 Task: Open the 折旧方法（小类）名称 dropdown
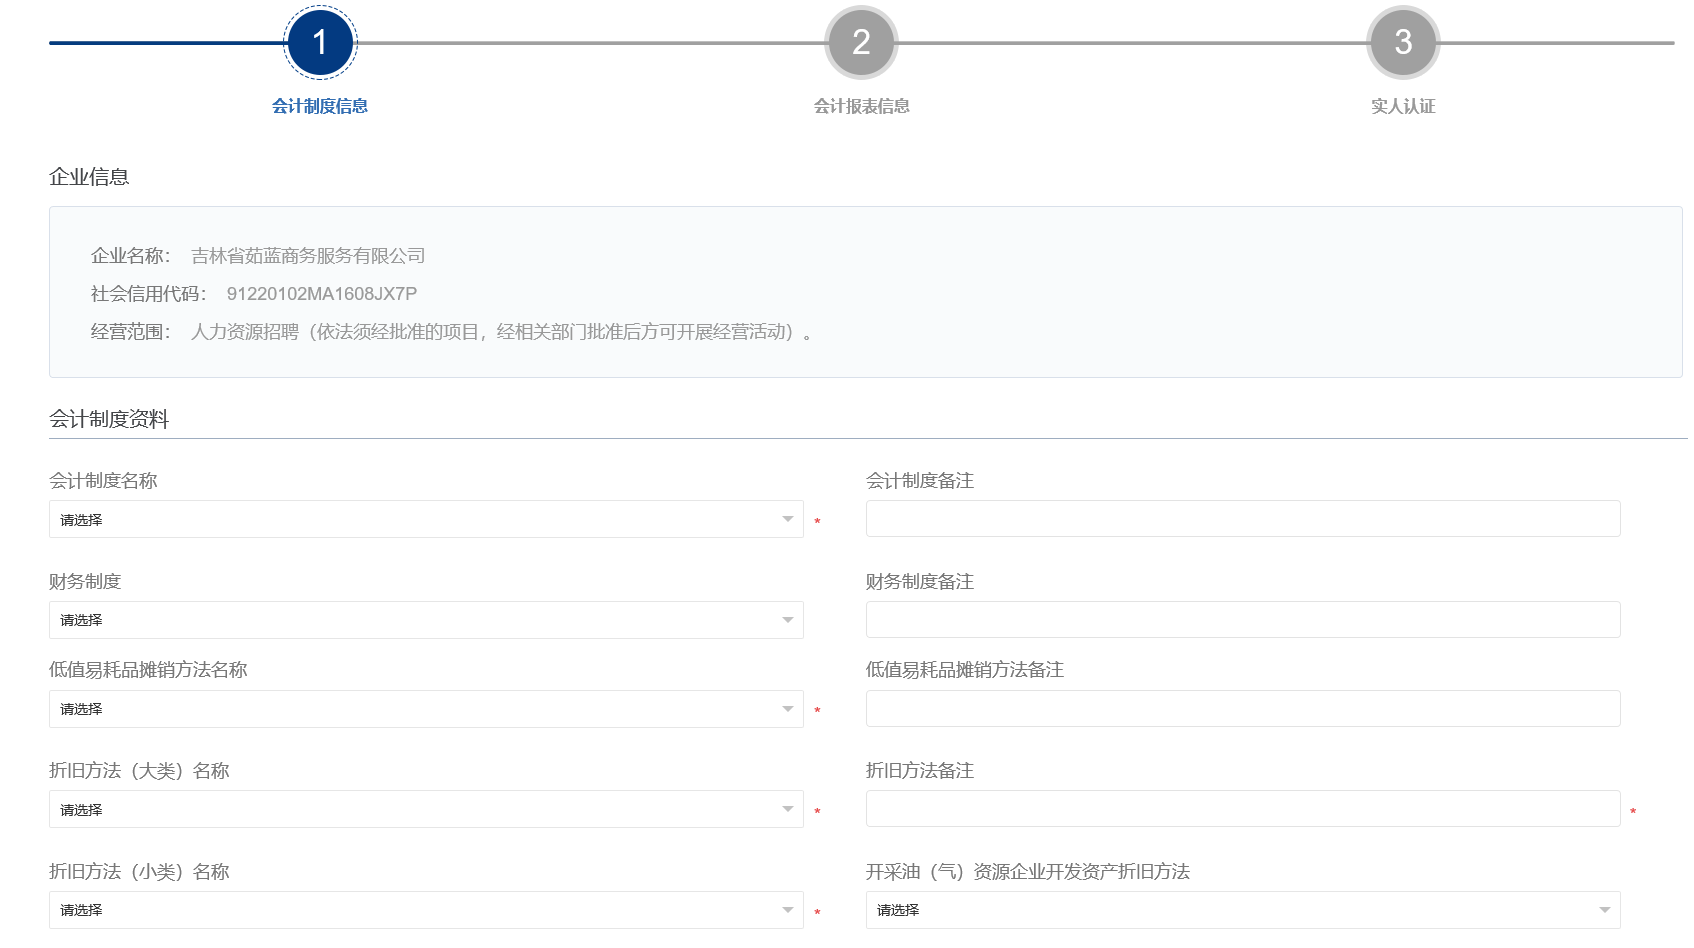tap(426, 910)
